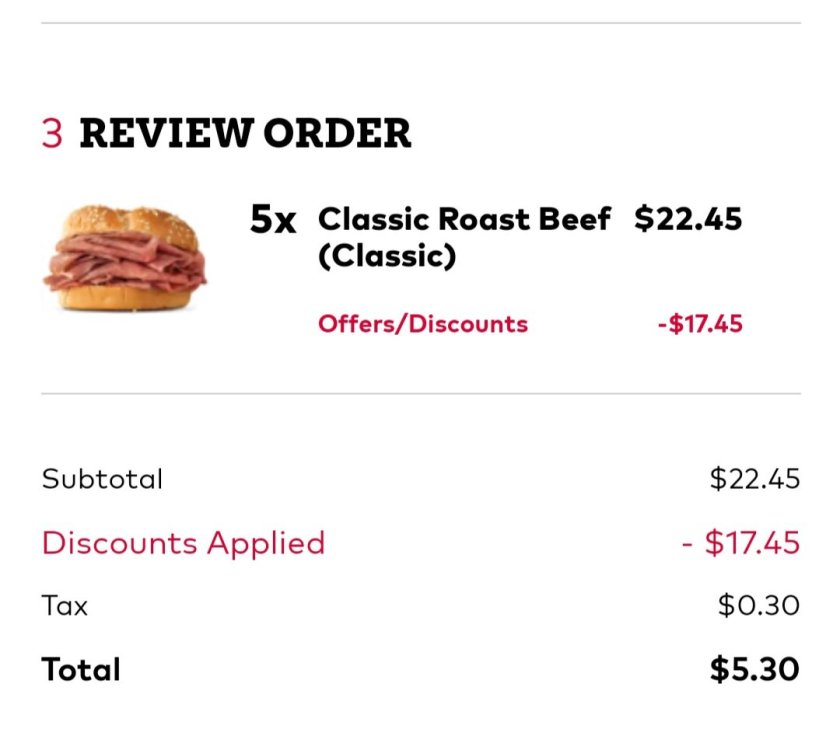Click the divider line above Subtotal
Screen dimensions: 840x750
(420, 394)
